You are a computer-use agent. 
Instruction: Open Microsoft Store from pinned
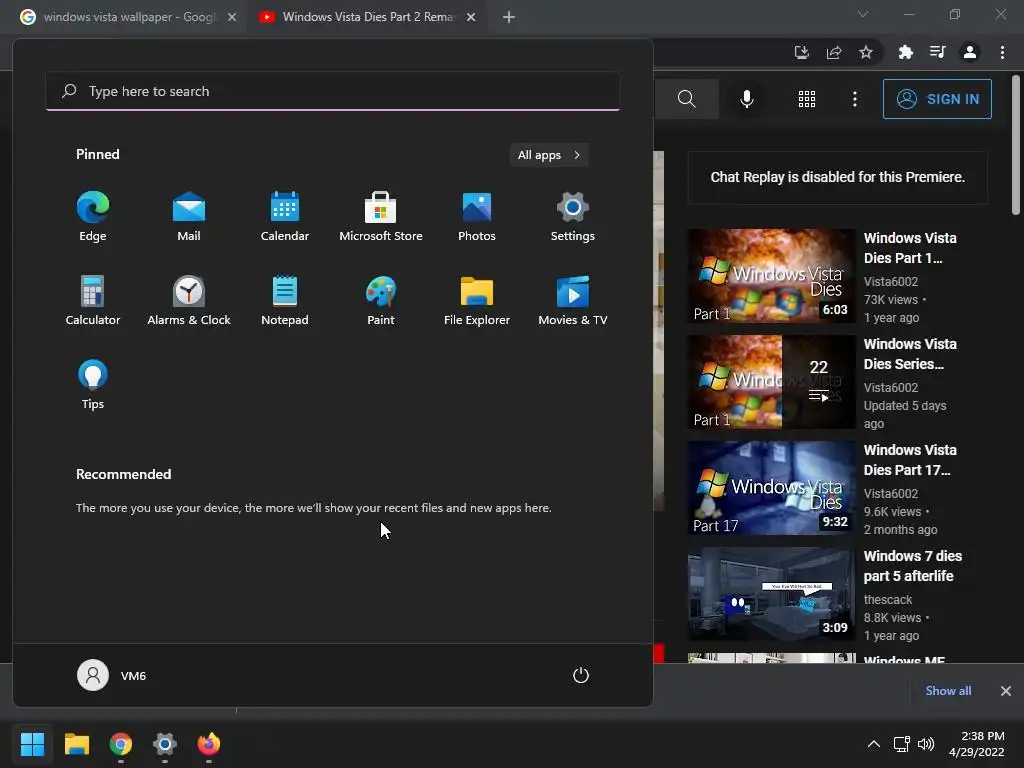point(381,217)
